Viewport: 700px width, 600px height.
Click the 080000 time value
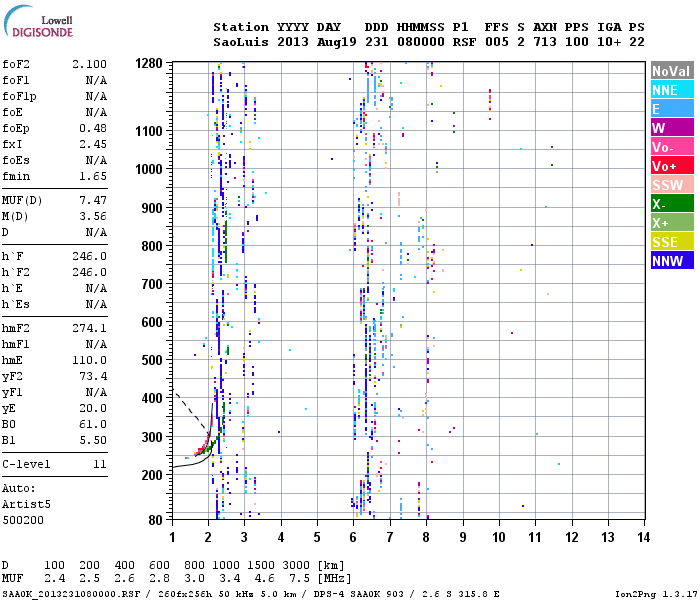click(x=421, y=42)
